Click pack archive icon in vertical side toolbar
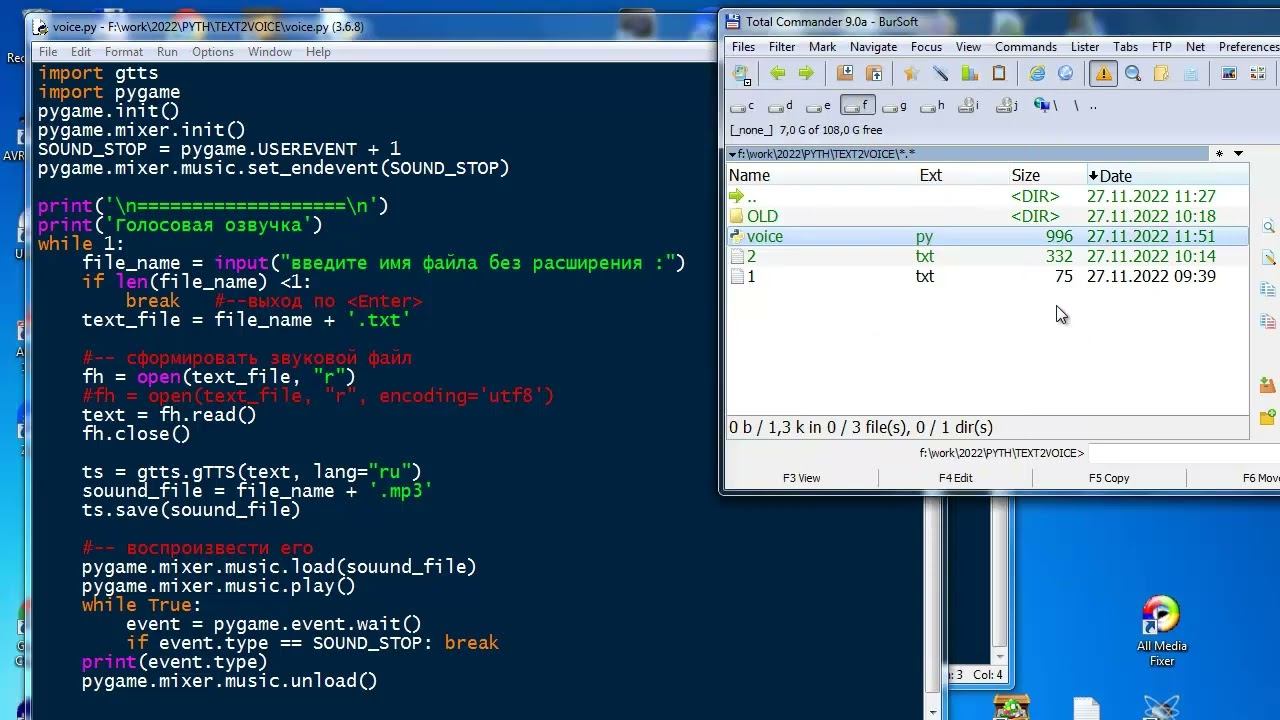This screenshot has height=720, width=1280. 1268,385
